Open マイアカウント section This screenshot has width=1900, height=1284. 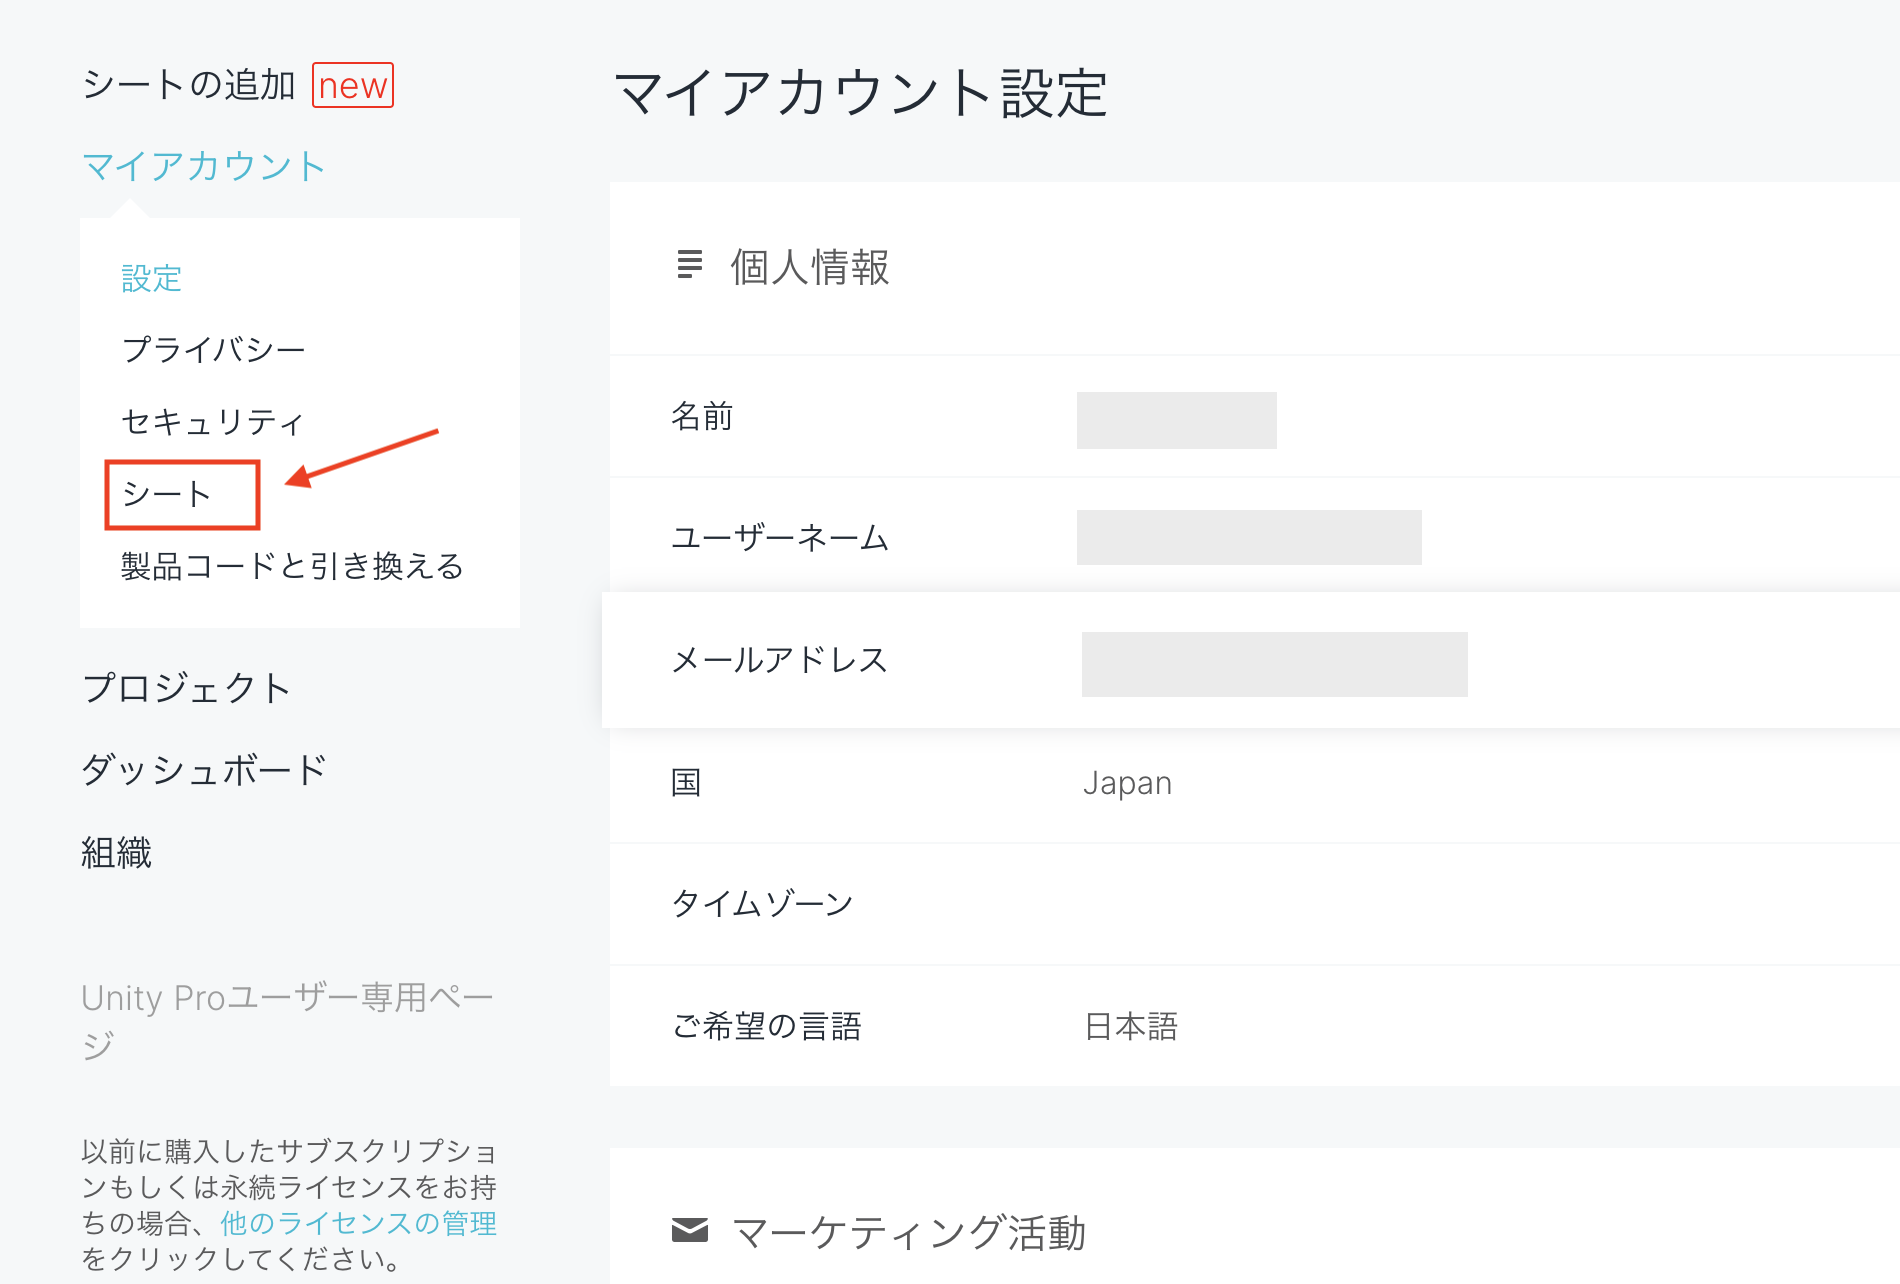point(204,166)
